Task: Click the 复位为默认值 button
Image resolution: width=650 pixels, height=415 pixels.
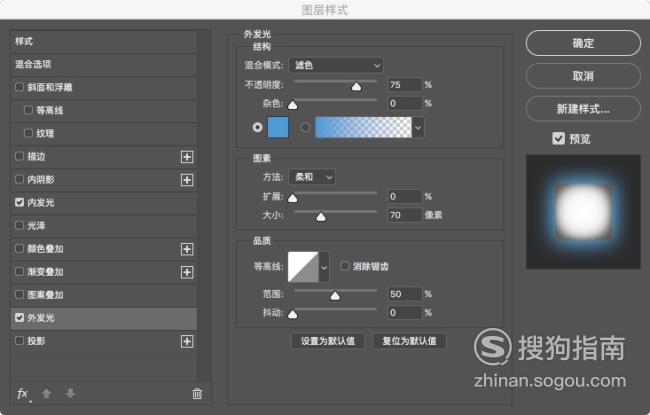Action: [410, 341]
